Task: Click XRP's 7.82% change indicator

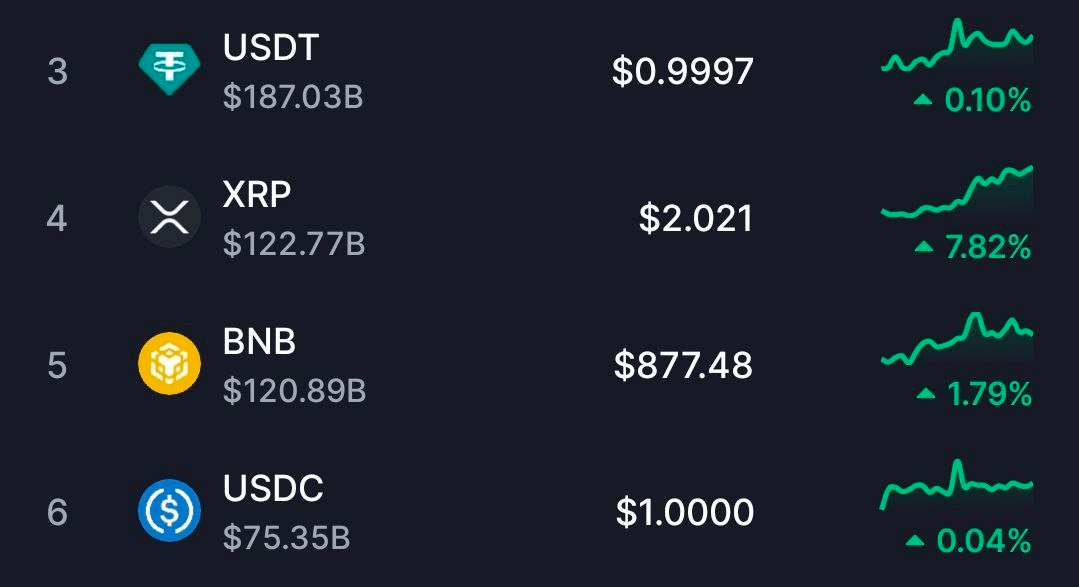Action: point(975,247)
